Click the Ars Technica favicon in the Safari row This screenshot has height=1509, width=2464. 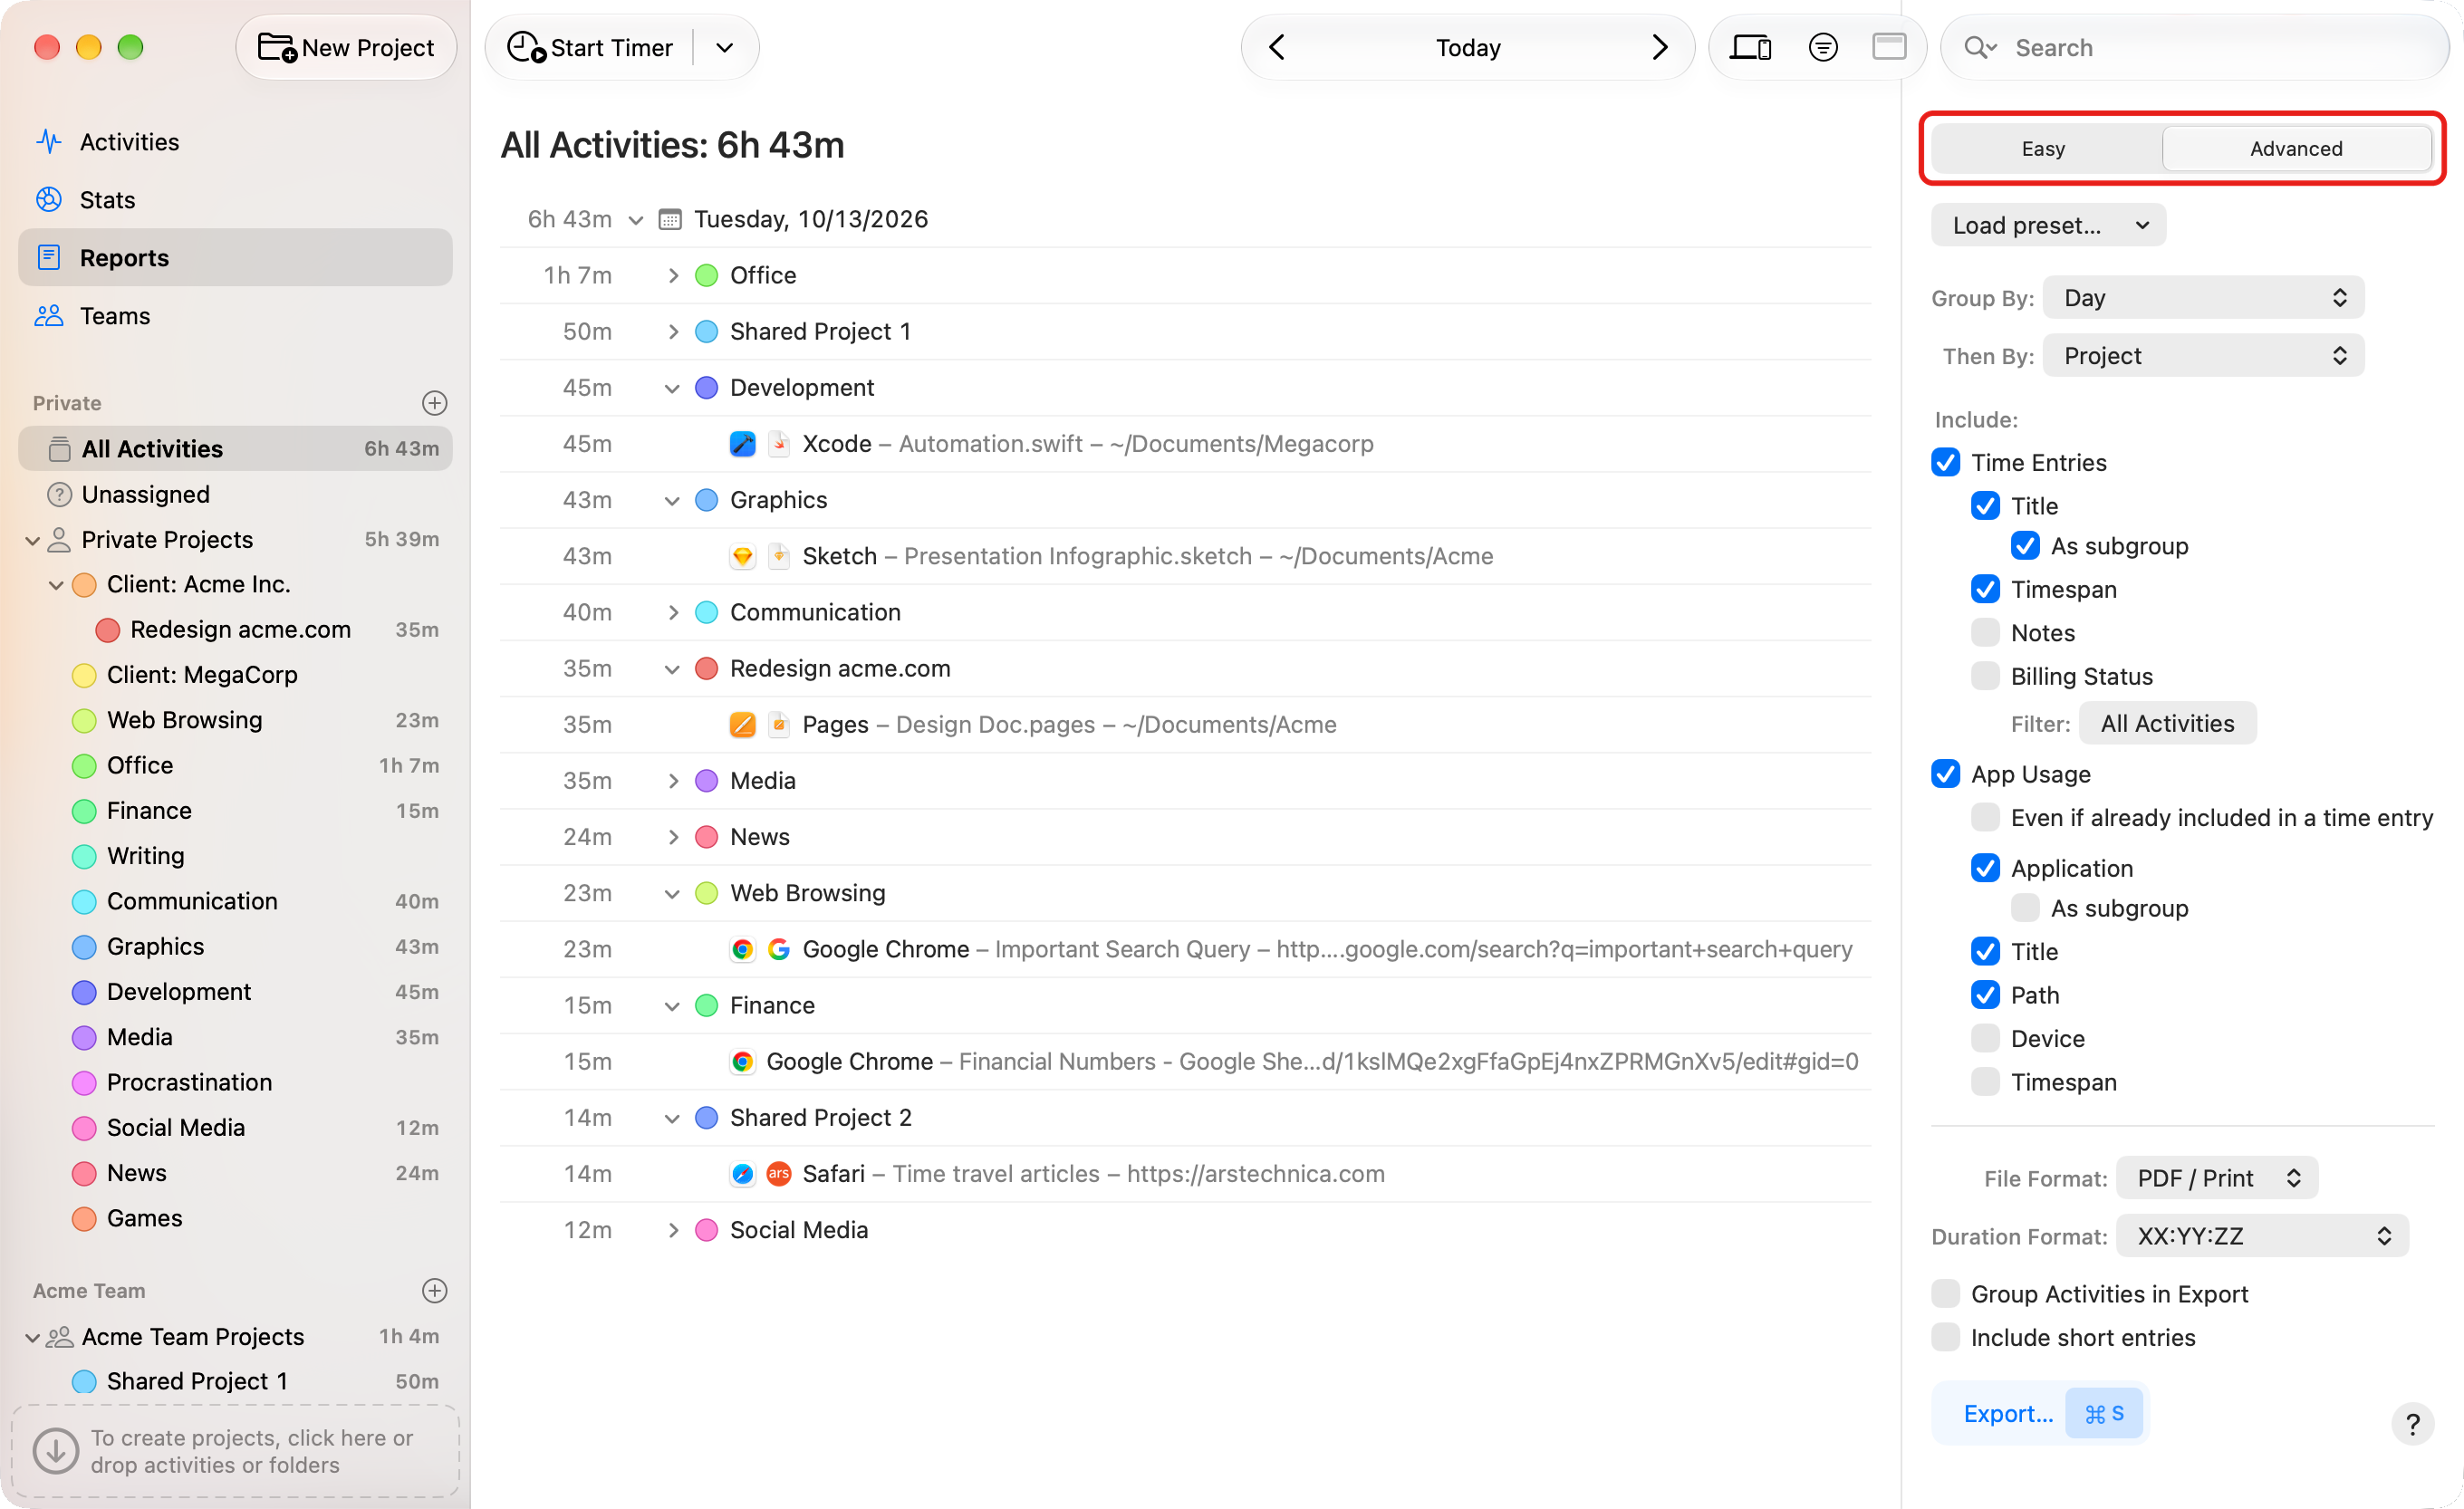coord(779,1173)
